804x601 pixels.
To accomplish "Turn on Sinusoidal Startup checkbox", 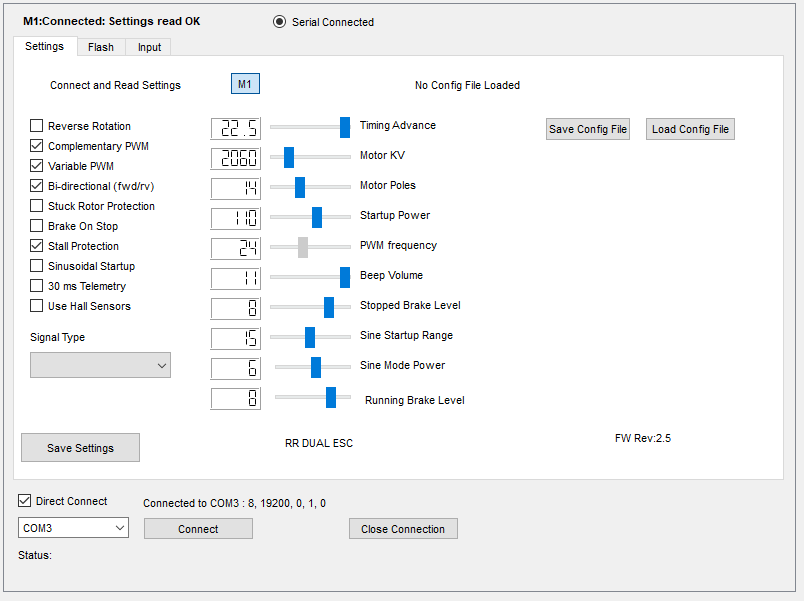I will point(37,266).
